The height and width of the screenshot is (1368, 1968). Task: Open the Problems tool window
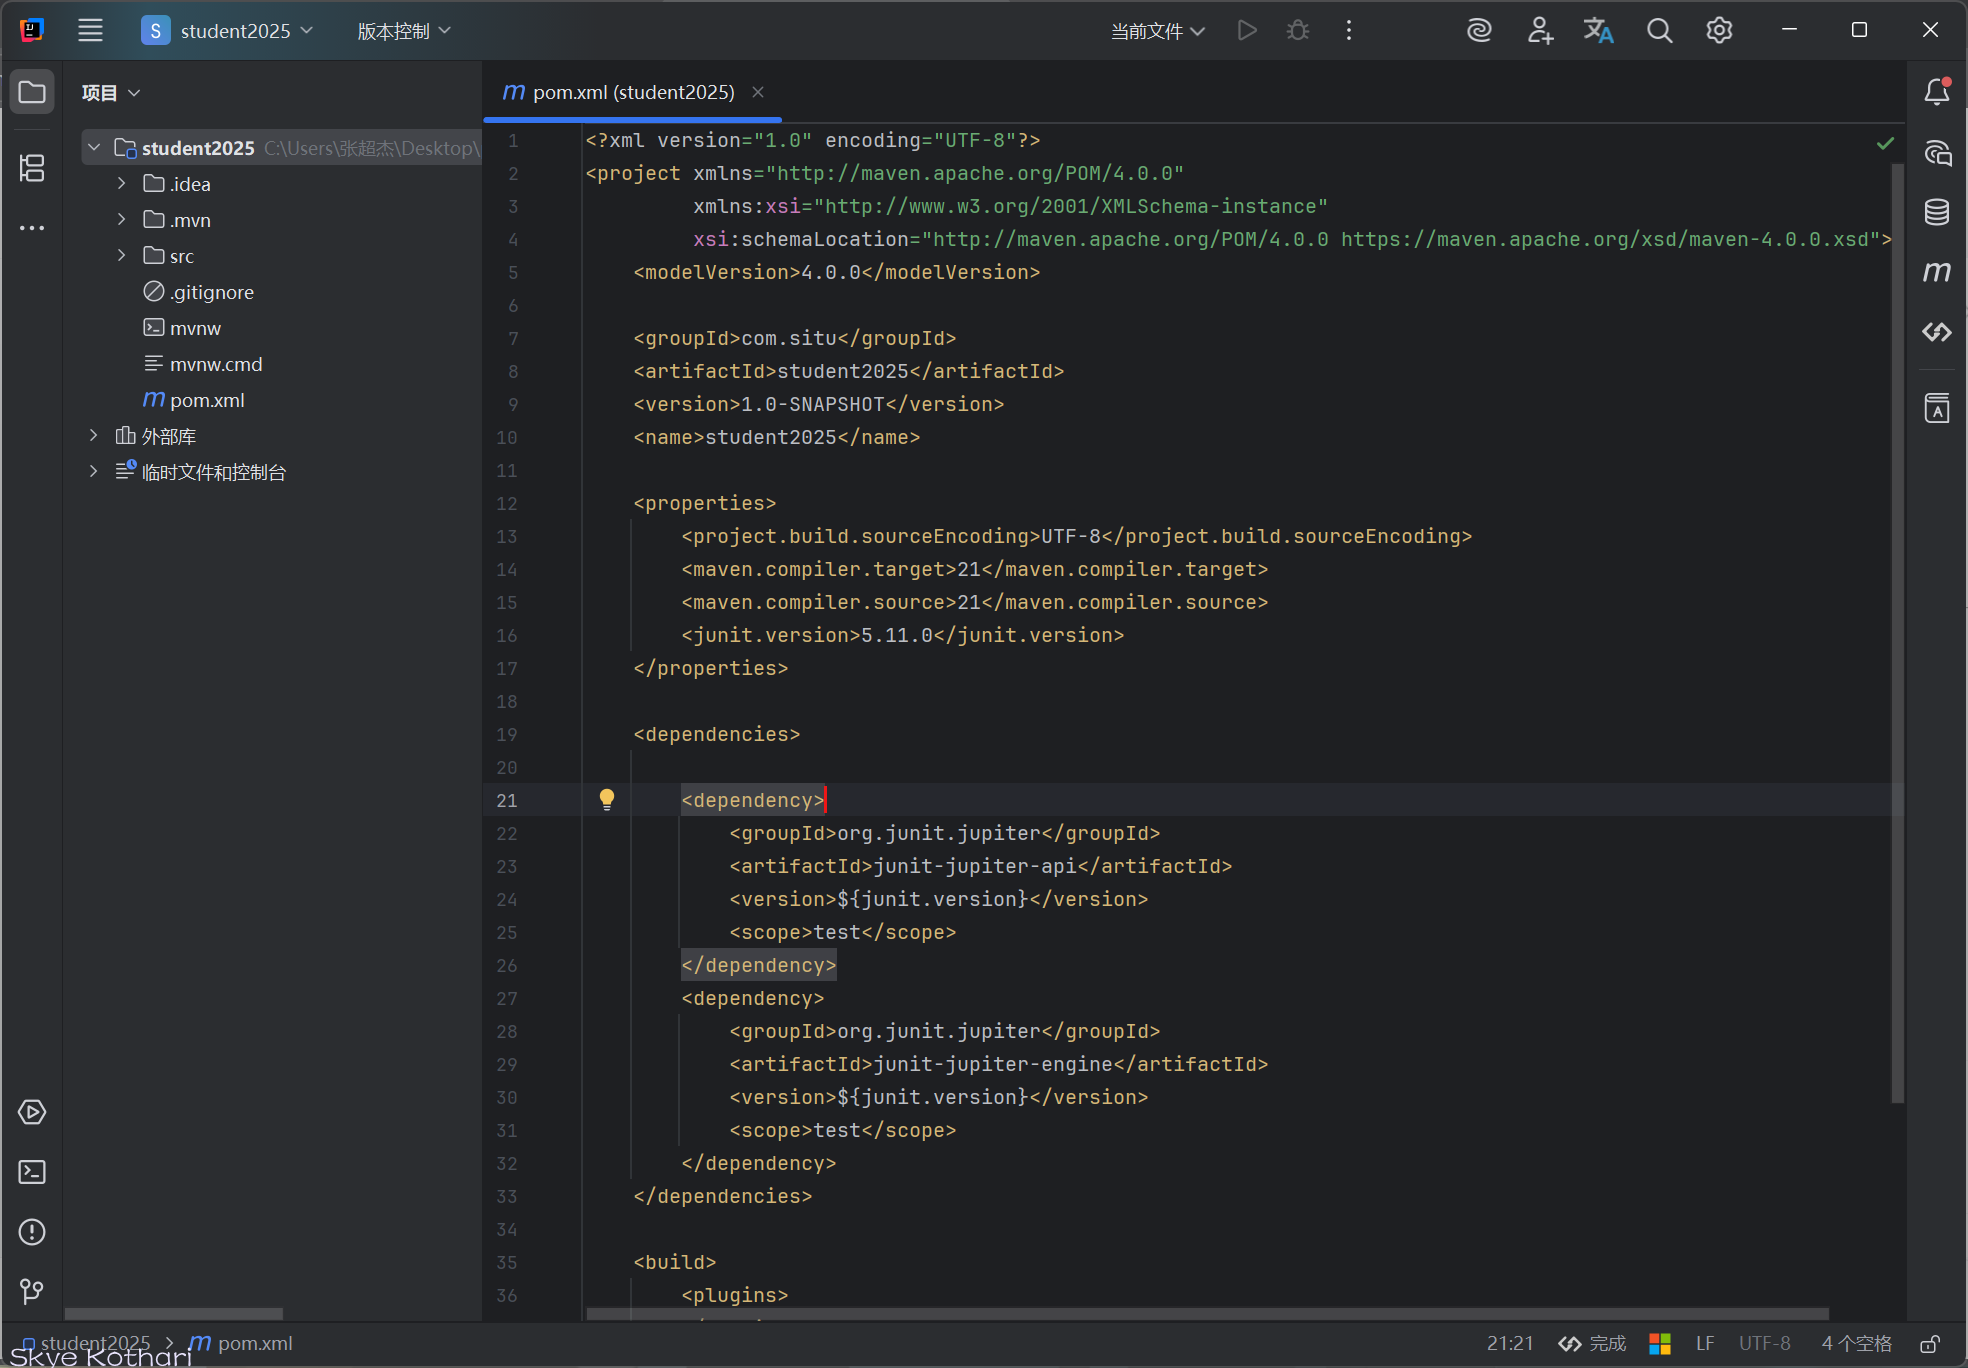[32, 1232]
